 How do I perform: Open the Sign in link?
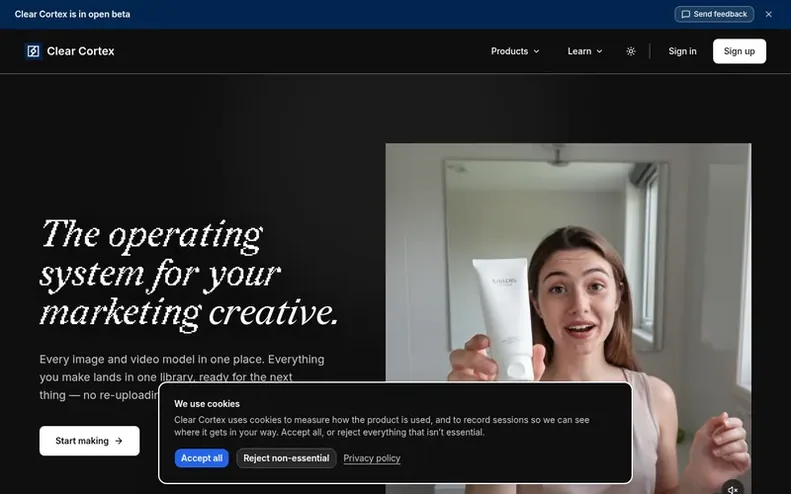(682, 51)
